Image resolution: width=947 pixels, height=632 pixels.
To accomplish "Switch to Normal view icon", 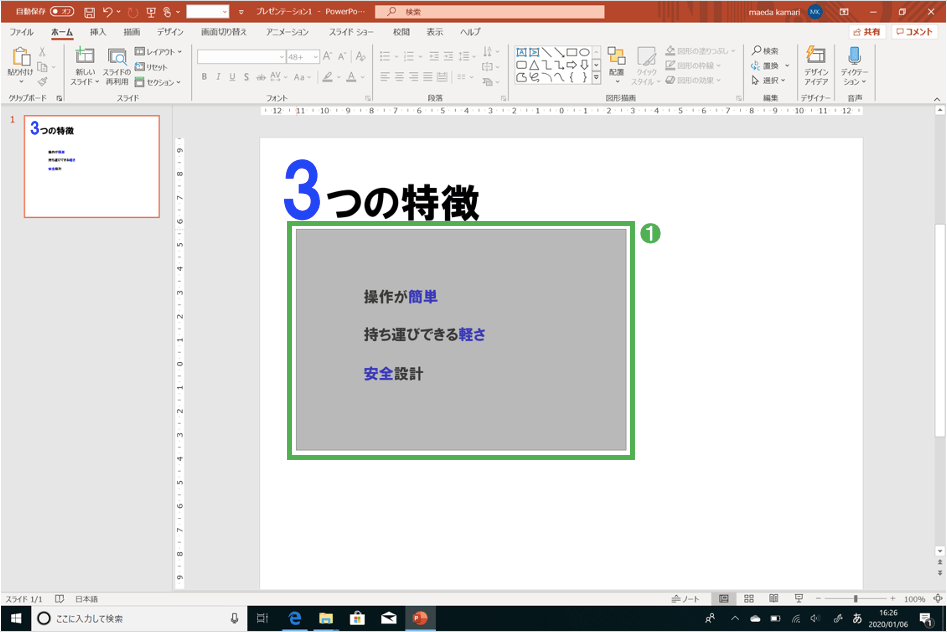I will [724, 599].
